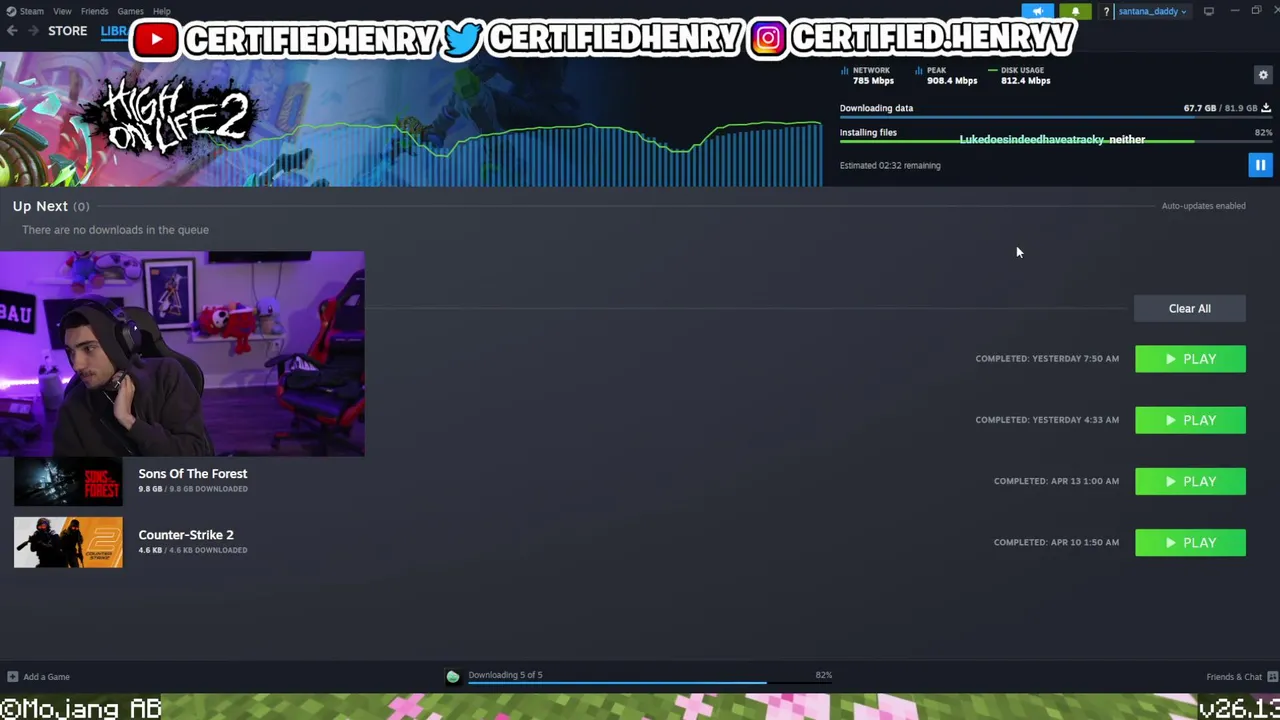Image resolution: width=1280 pixels, height=720 pixels.
Task: Play Sons Of The Forest
Action: [x=1190, y=482]
